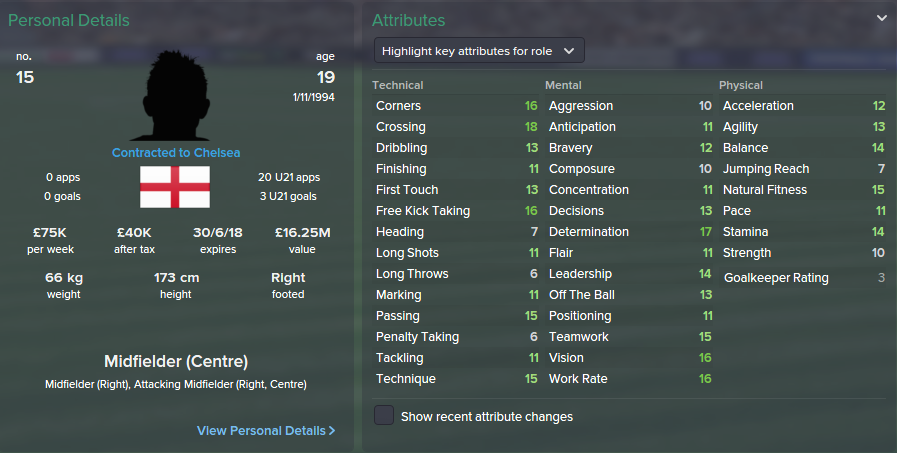The width and height of the screenshot is (897, 453).
Task: Click the arrow next to View Personal Details
Action: pyautogui.click(x=332, y=431)
